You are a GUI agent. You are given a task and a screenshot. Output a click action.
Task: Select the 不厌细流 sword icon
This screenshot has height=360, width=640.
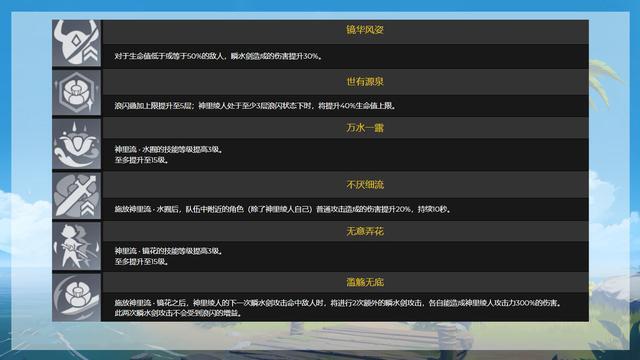point(77,196)
